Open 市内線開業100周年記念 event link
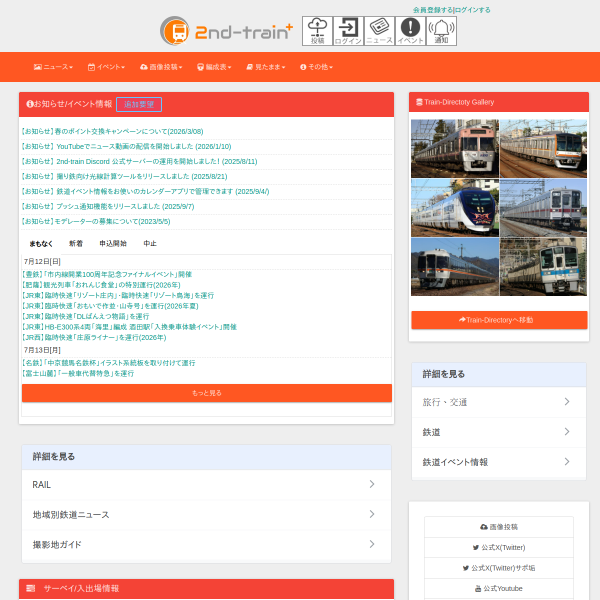 (x=107, y=274)
